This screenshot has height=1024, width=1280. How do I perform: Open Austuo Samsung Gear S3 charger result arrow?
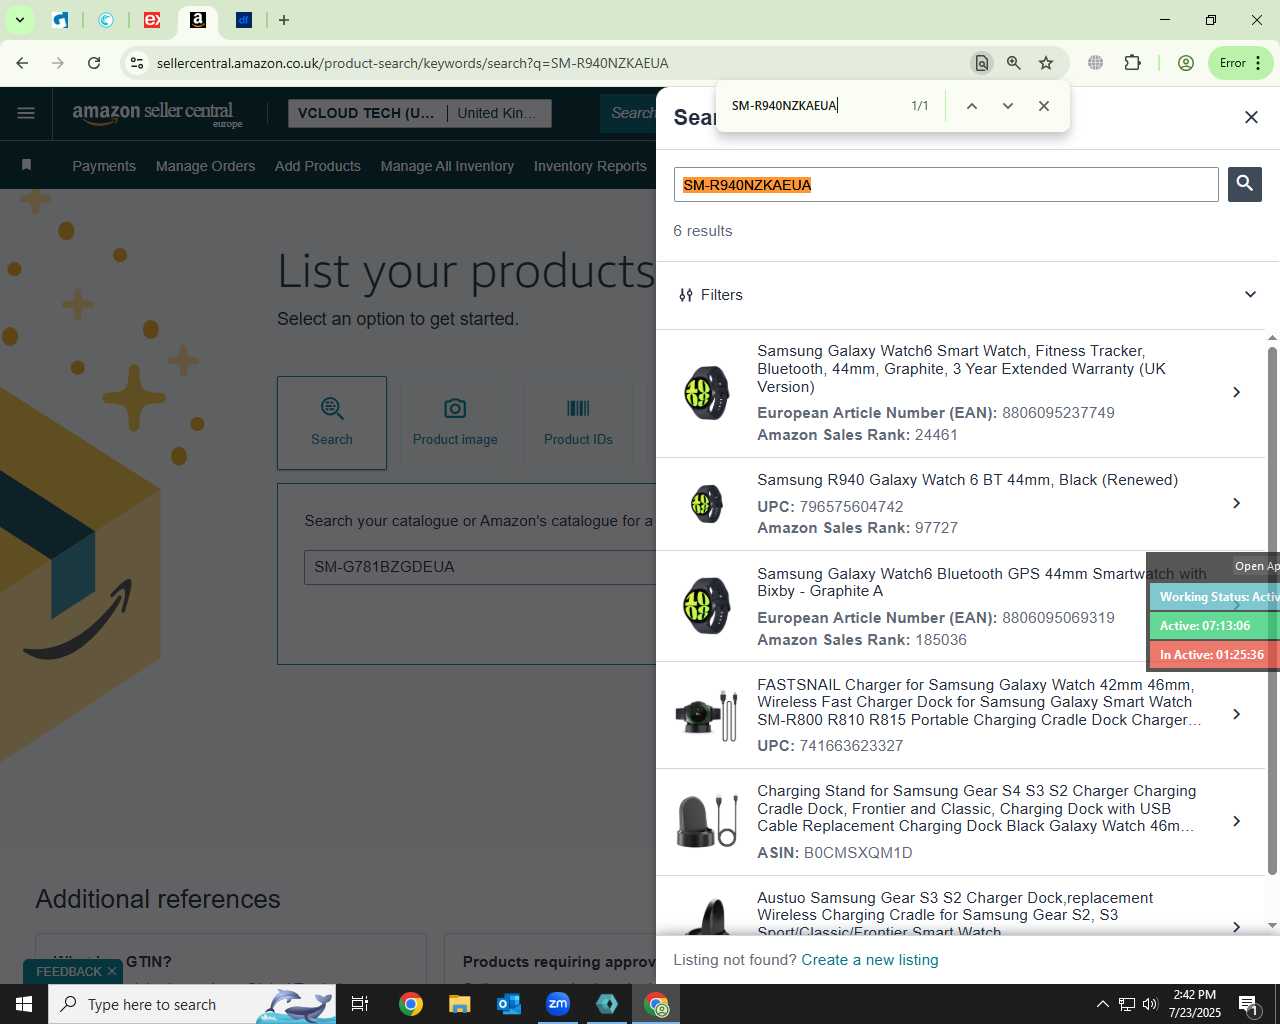(1236, 926)
